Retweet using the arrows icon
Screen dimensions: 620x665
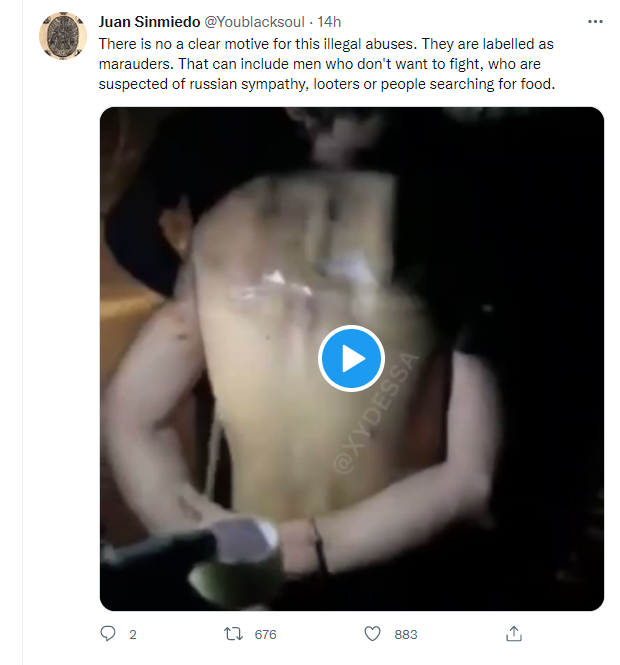pyautogui.click(x=233, y=634)
